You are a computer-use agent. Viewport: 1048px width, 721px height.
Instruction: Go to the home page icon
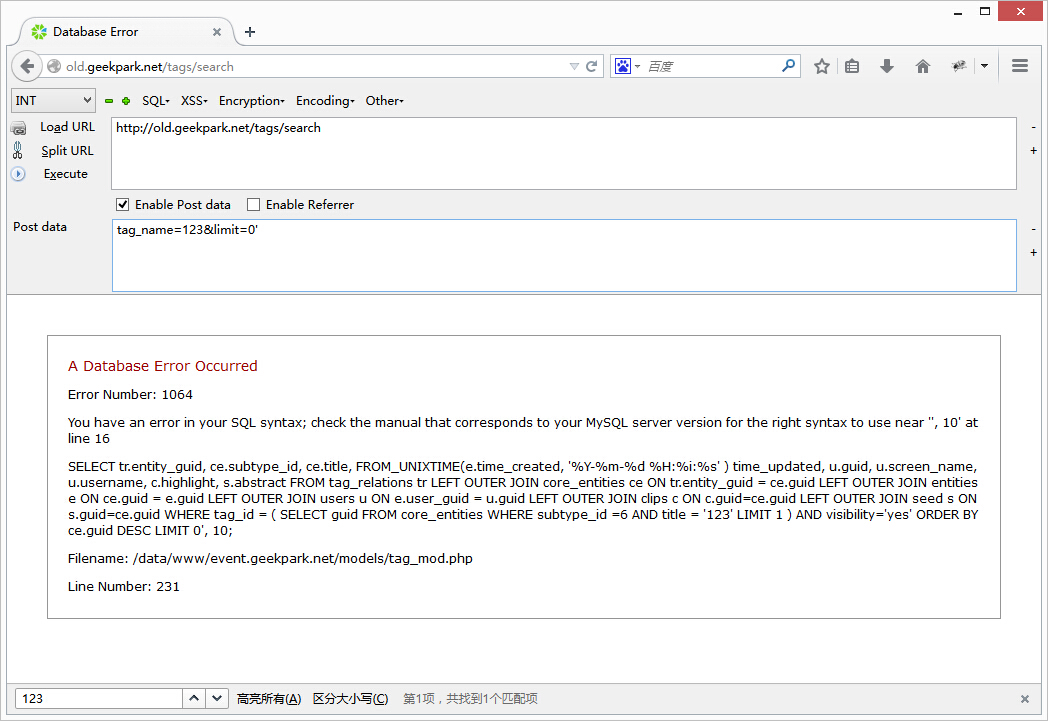(922, 66)
